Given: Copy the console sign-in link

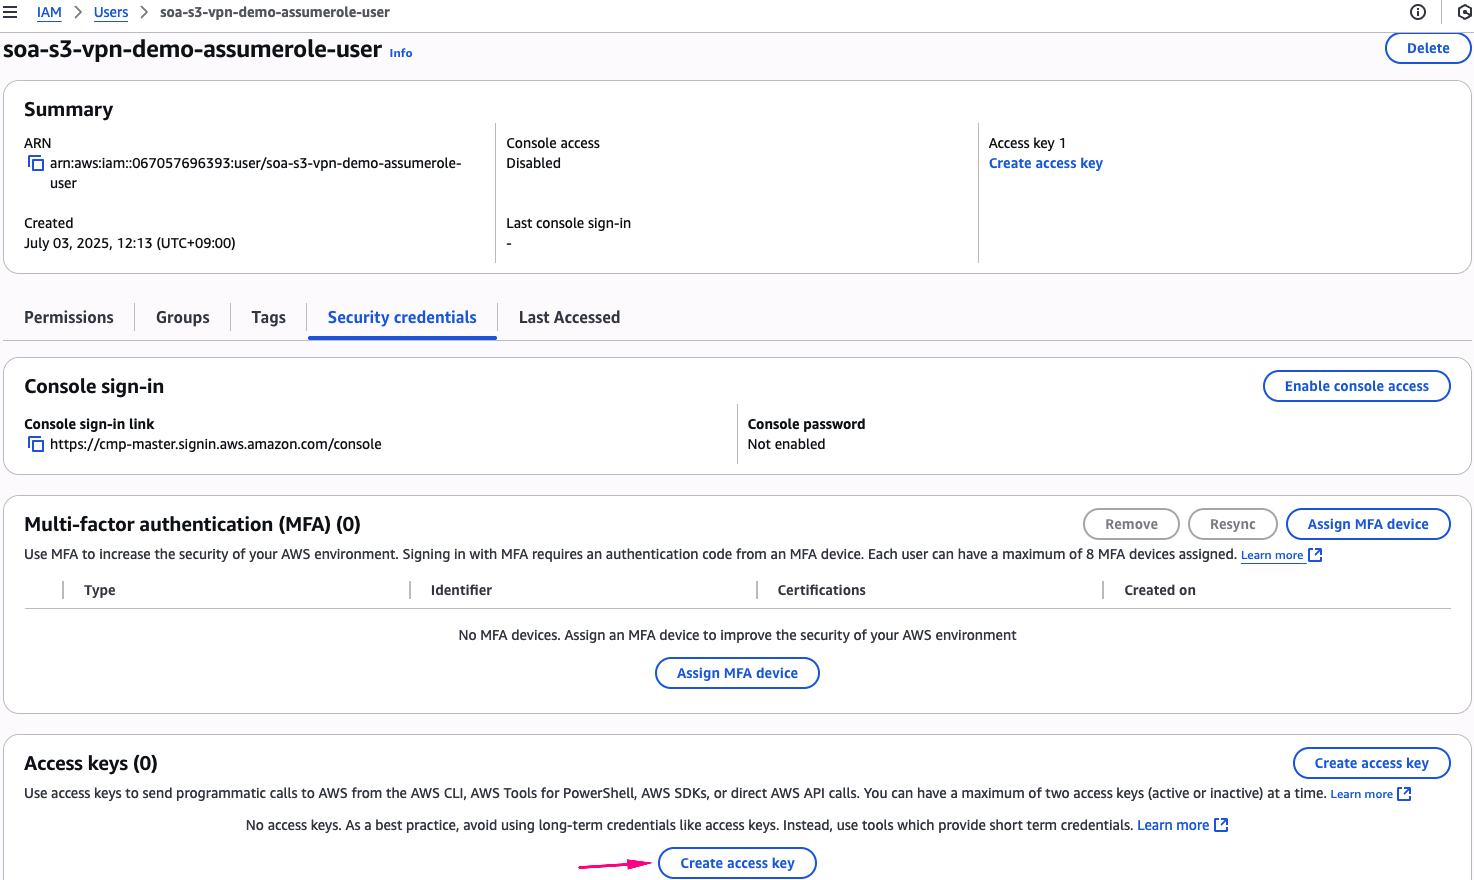Looking at the screenshot, I should click(36, 444).
